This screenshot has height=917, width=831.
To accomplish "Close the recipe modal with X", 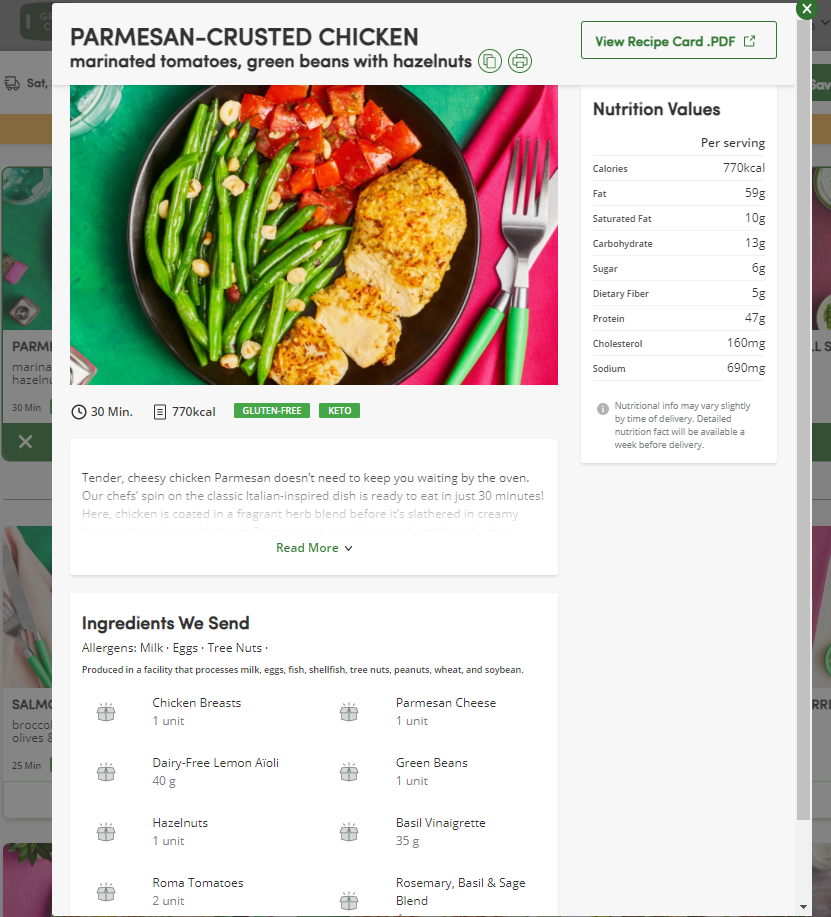I will click(x=806, y=9).
